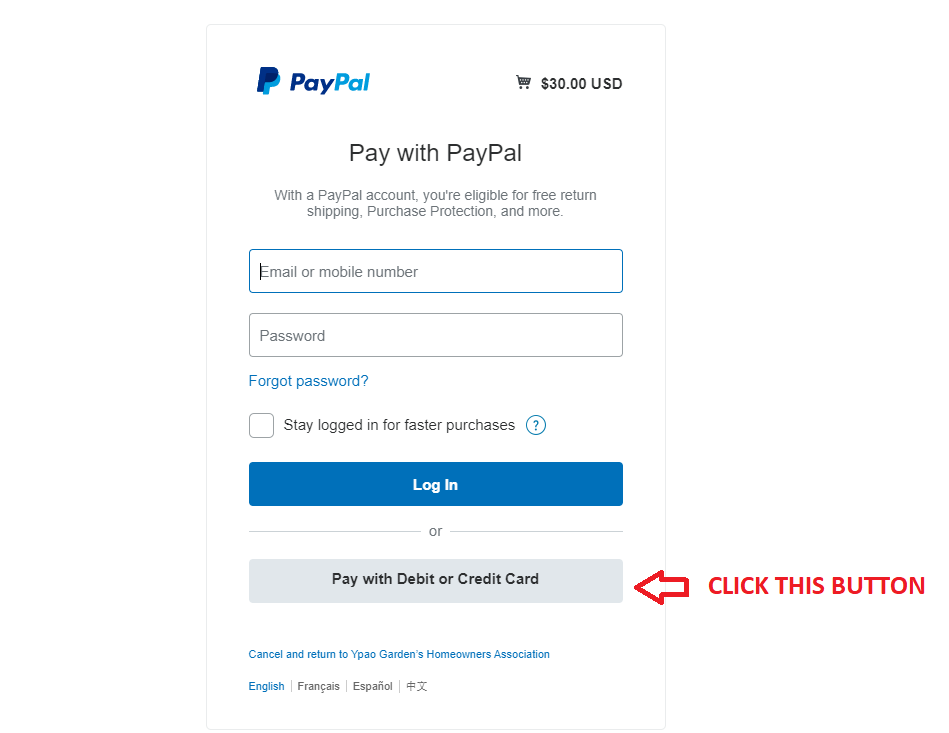The height and width of the screenshot is (733, 949).
Task: Click the PayPal double-P logo mark
Action: point(268,81)
